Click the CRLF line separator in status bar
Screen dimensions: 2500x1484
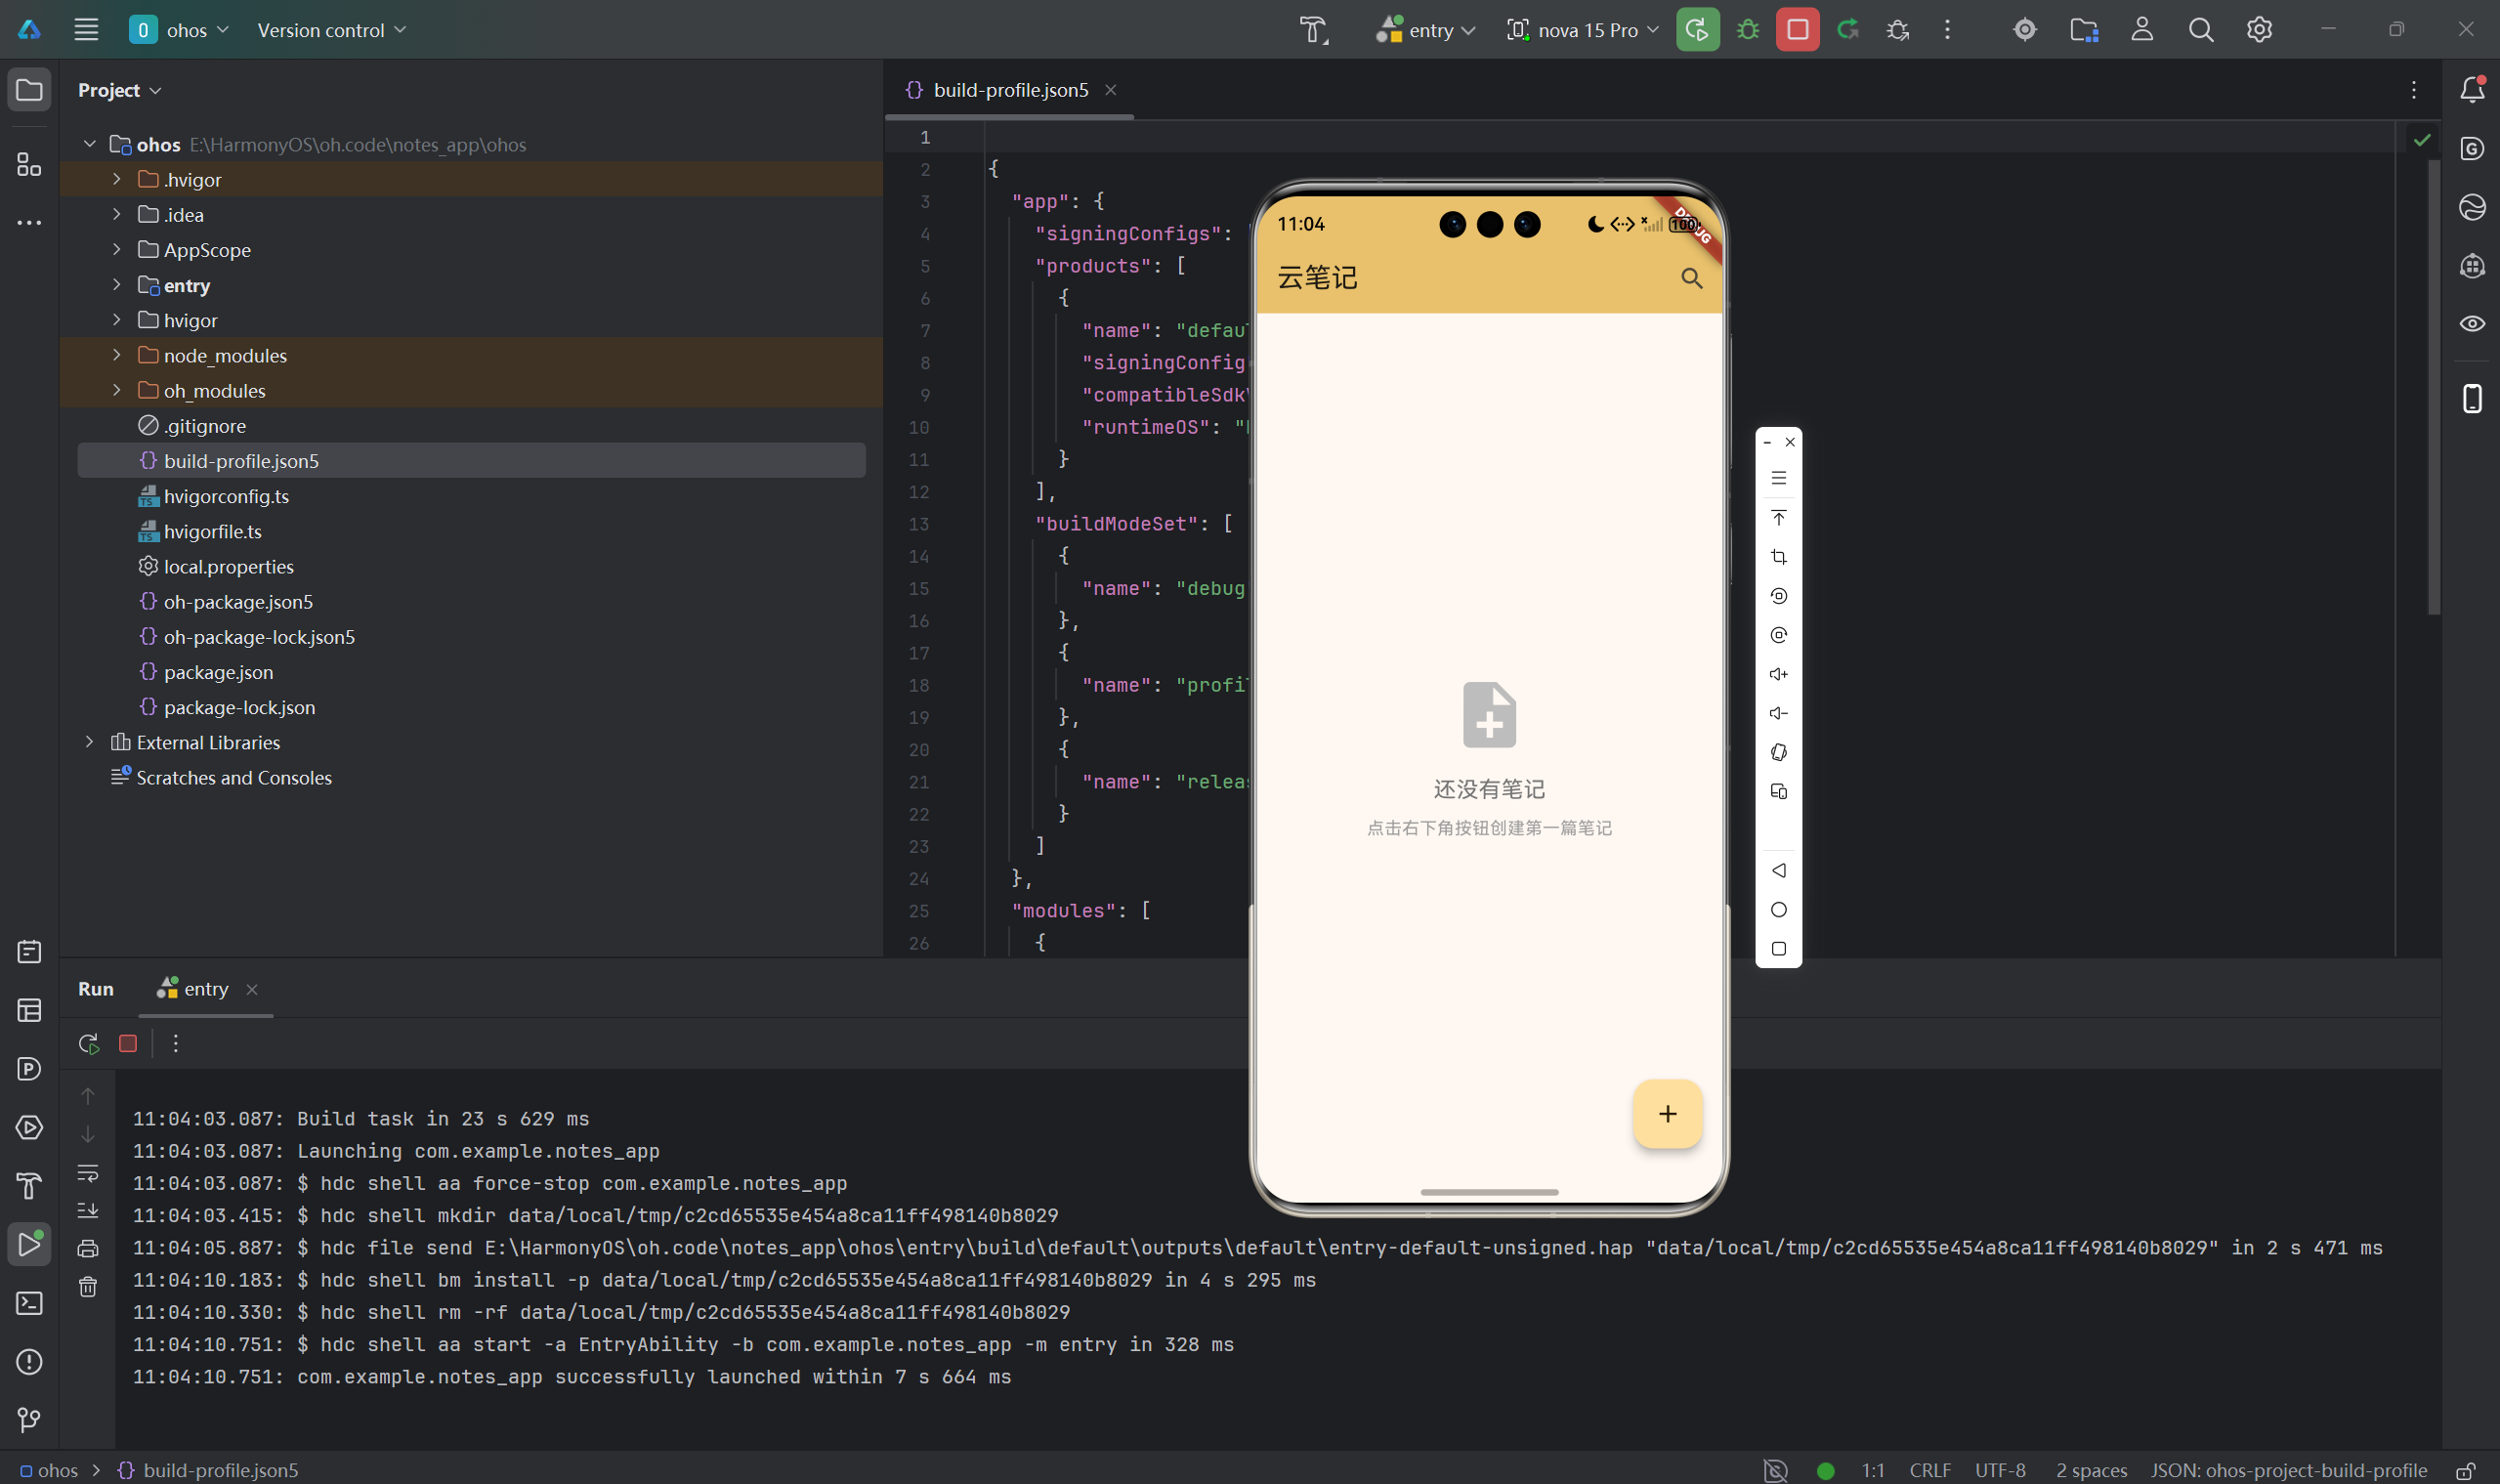tap(1929, 1470)
